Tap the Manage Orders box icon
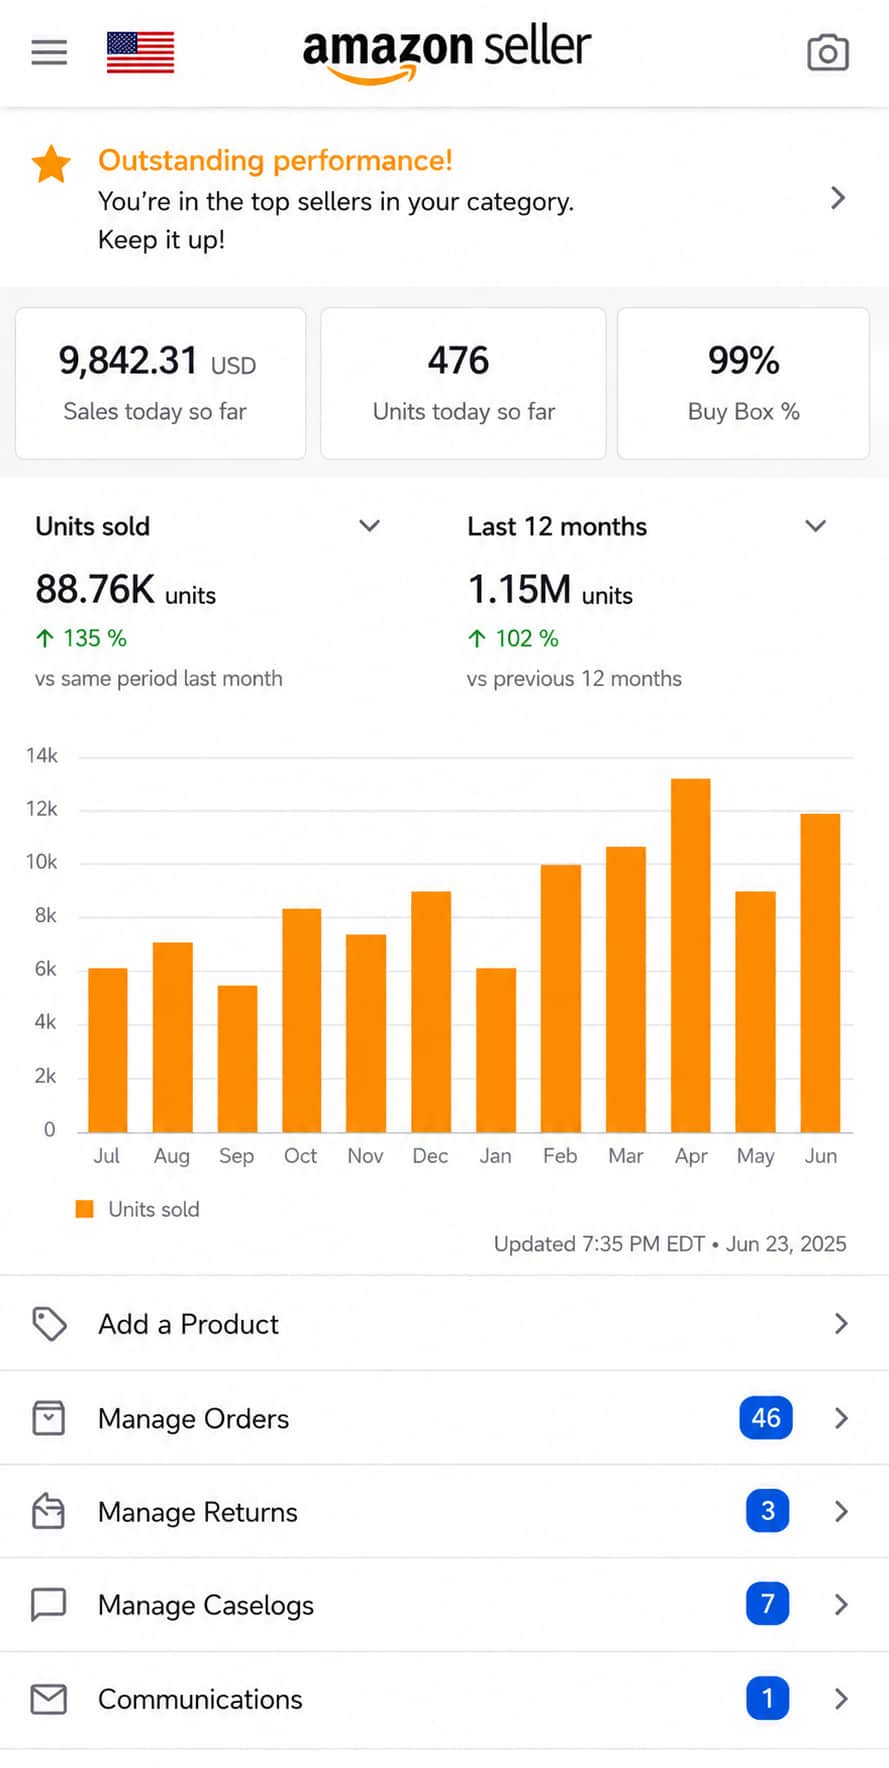The width and height of the screenshot is (889, 1768). coord(49,1418)
